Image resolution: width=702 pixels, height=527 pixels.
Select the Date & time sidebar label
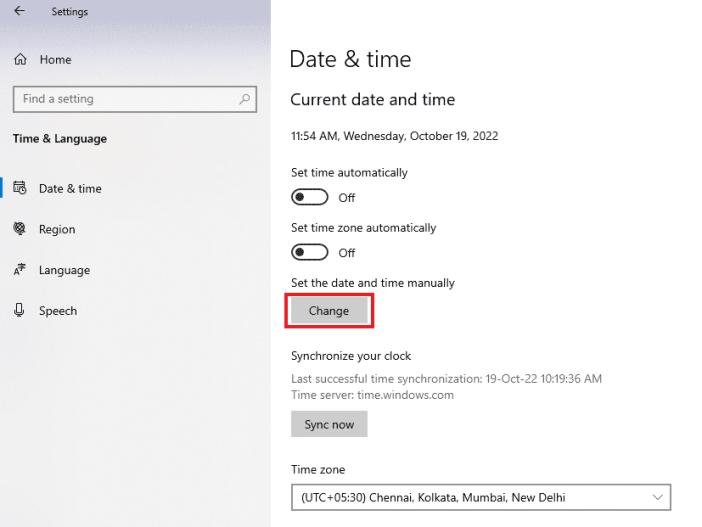click(70, 188)
